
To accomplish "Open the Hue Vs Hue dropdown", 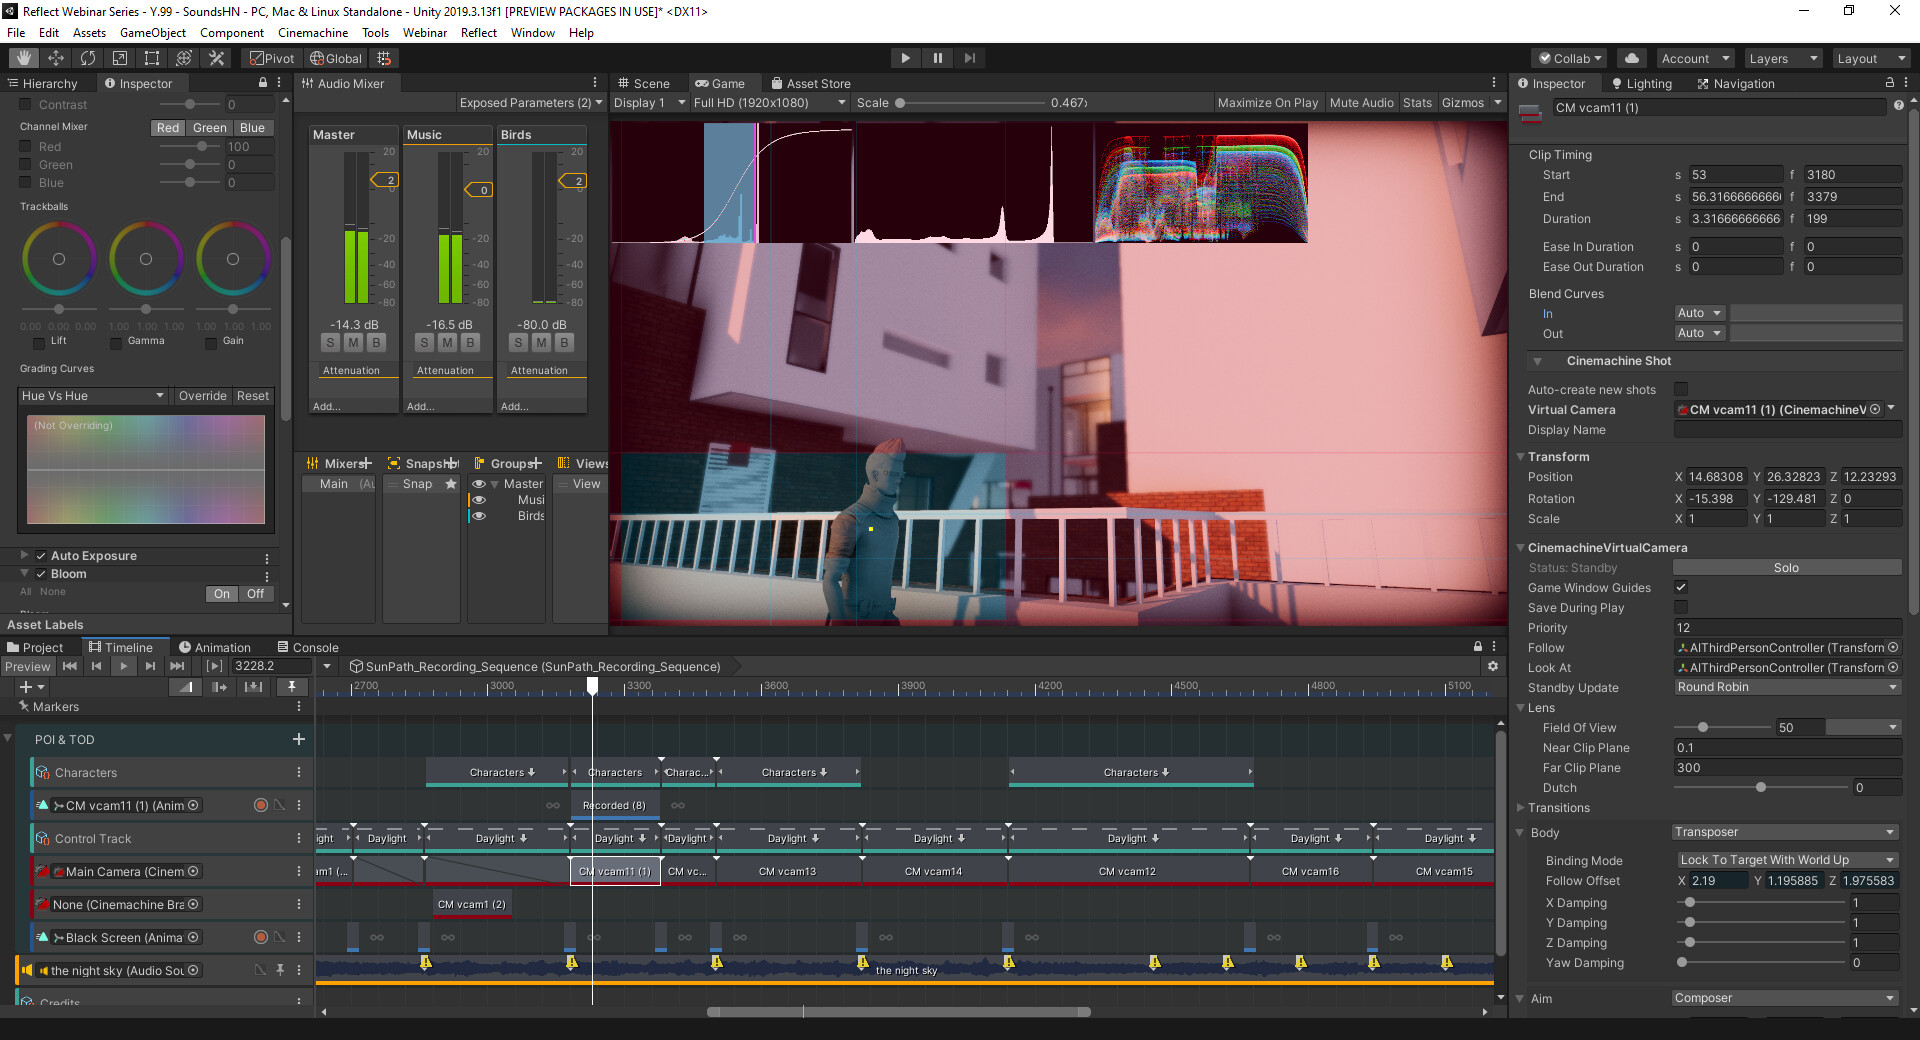I will 93,396.
